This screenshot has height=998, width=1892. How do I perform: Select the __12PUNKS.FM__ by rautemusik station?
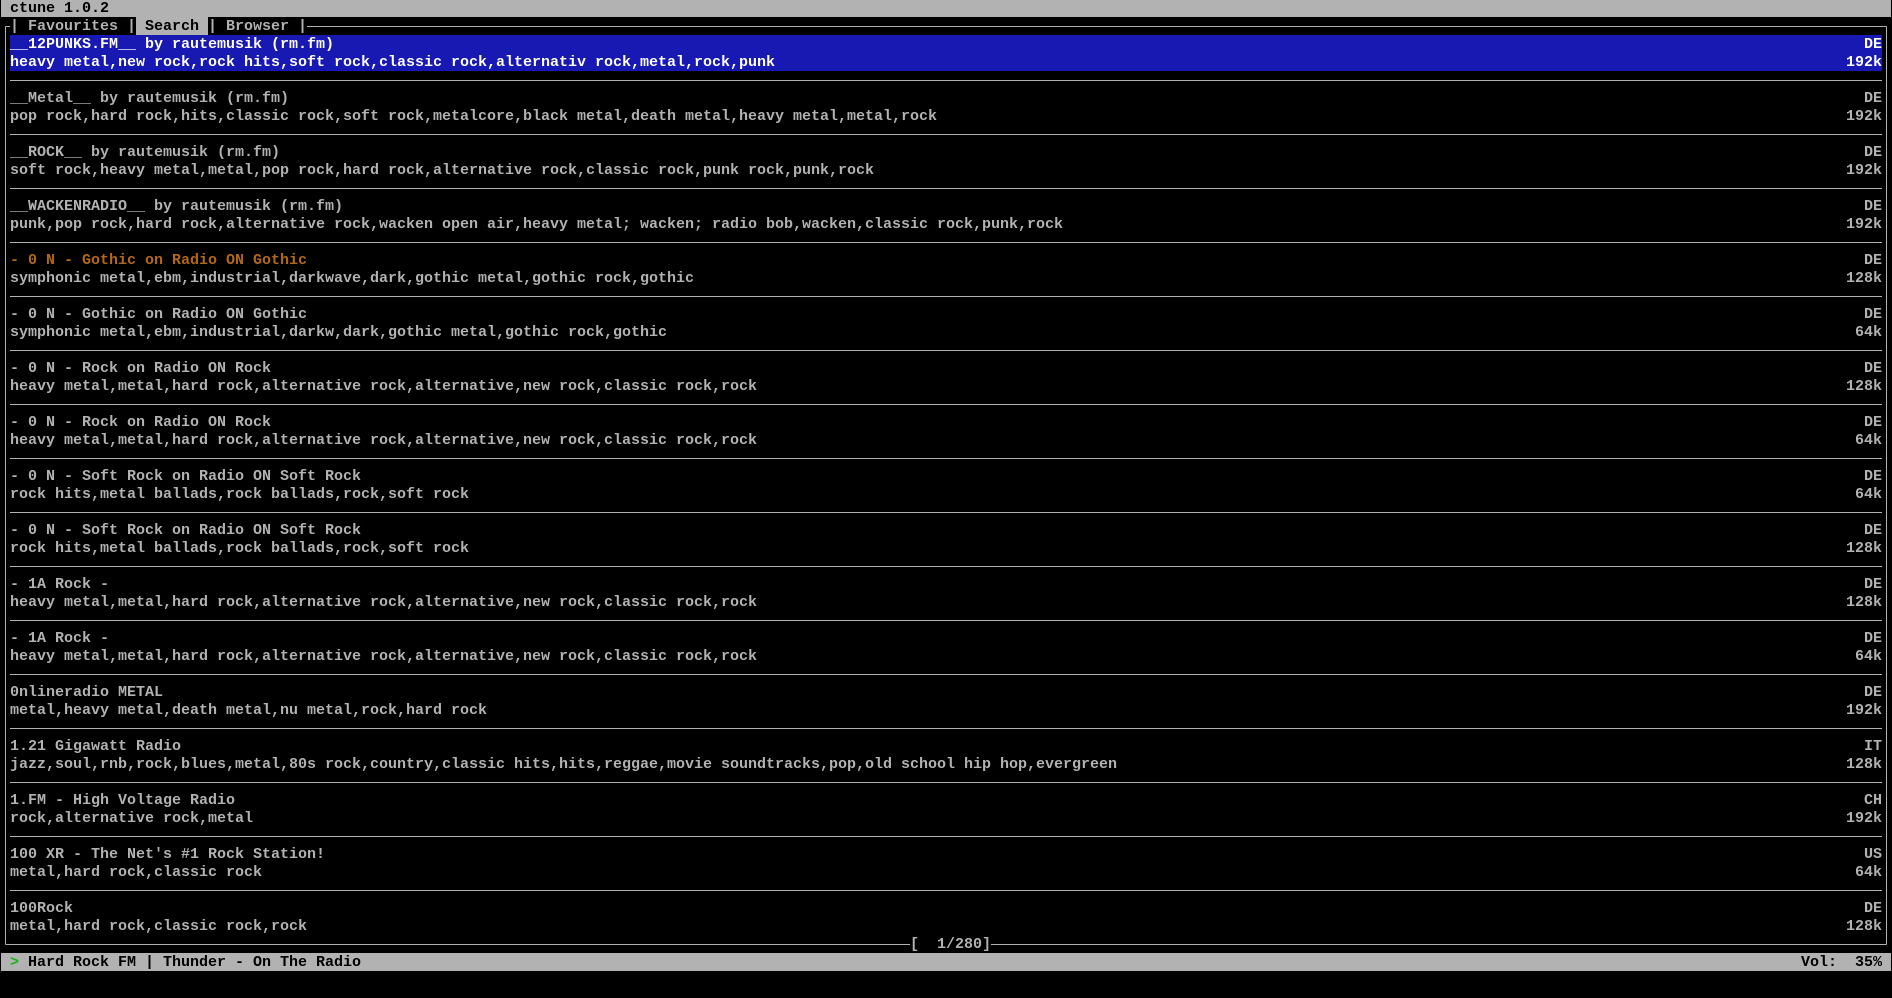pos(945,53)
